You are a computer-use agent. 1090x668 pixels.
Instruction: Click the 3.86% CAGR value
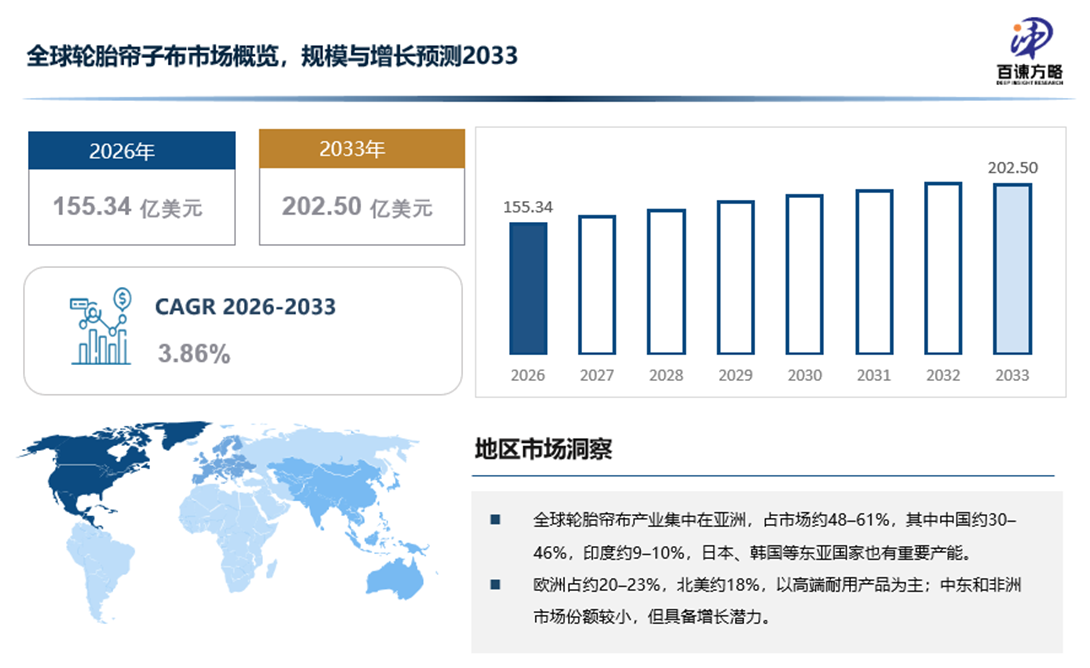194,353
